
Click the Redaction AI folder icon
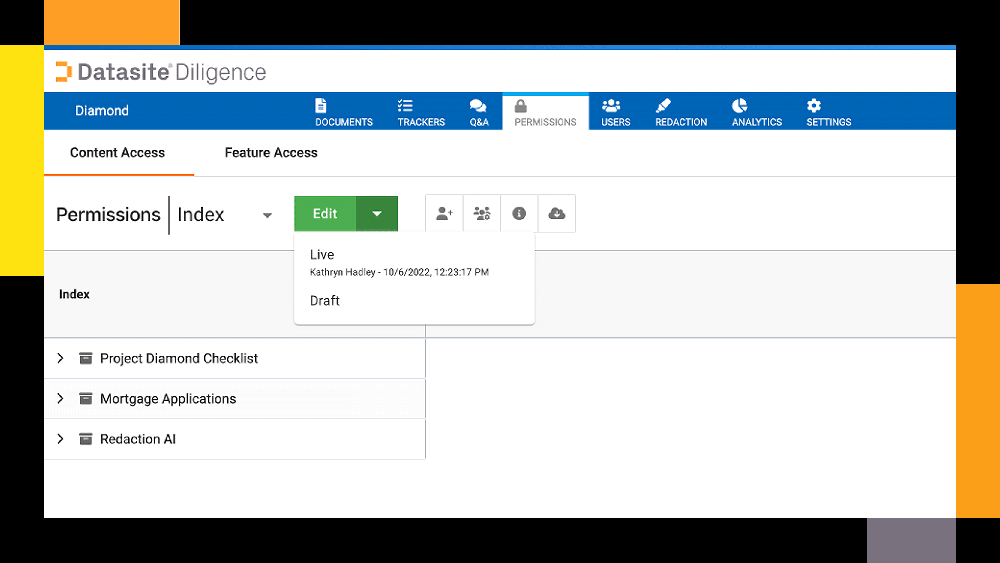pyautogui.click(x=85, y=439)
